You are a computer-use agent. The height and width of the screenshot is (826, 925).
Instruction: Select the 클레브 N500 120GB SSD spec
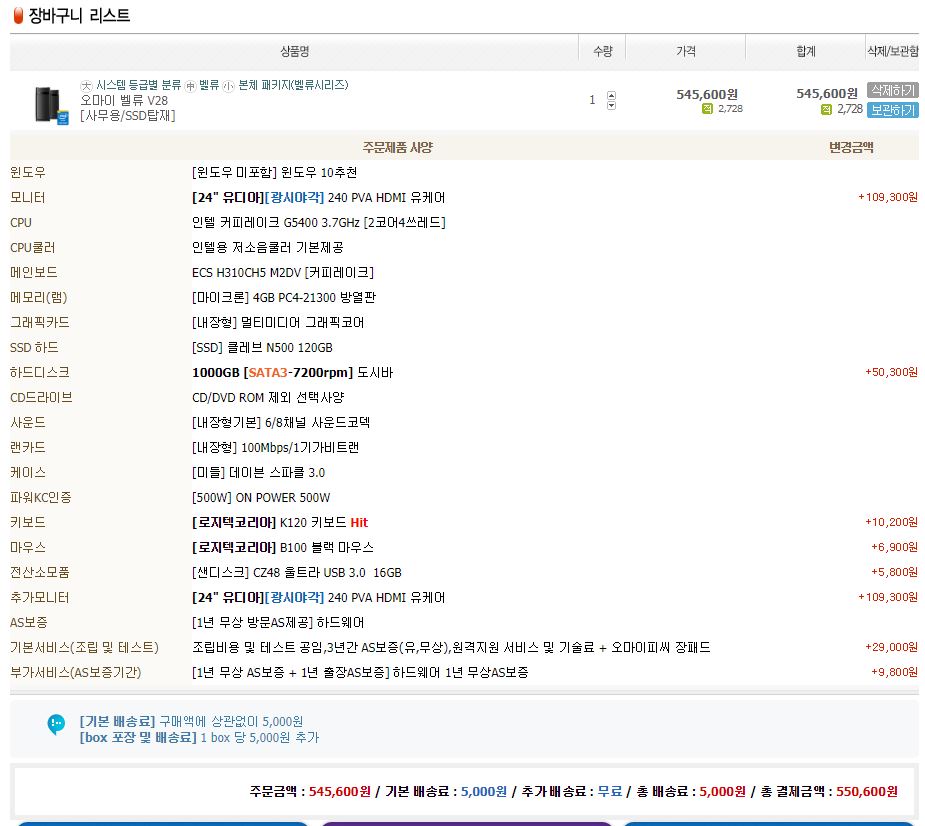click(262, 348)
